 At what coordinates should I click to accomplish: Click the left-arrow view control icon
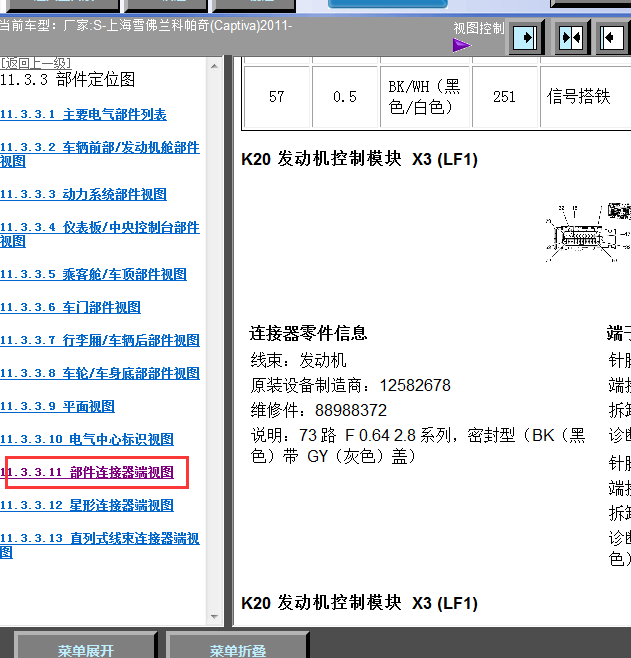(613, 38)
